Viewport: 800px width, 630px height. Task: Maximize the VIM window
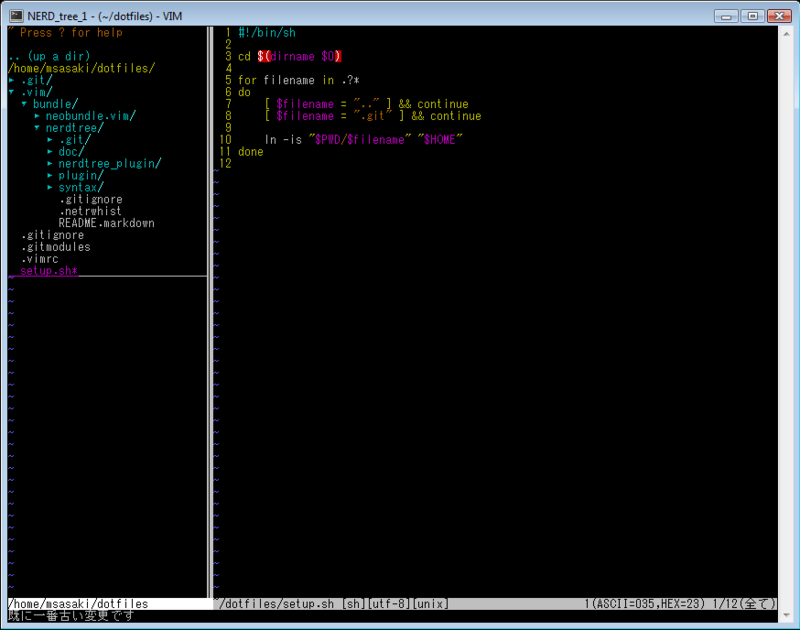tap(753, 16)
